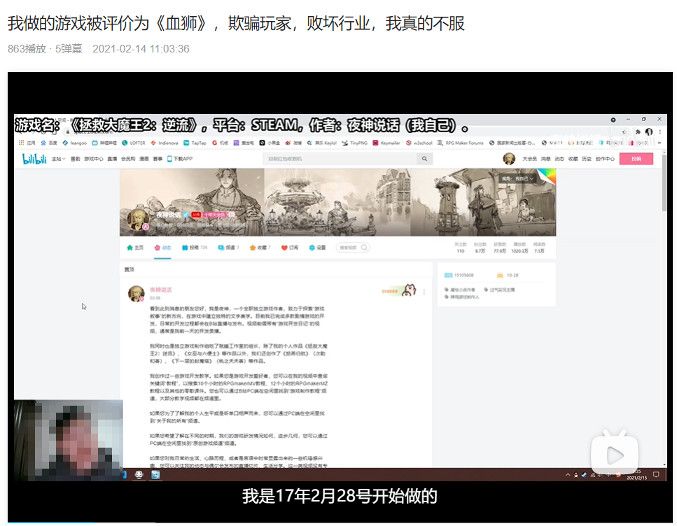This screenshot has width=677, height=526.
Task: Click inside the Bilibili search input field
Action: point(340,159)
